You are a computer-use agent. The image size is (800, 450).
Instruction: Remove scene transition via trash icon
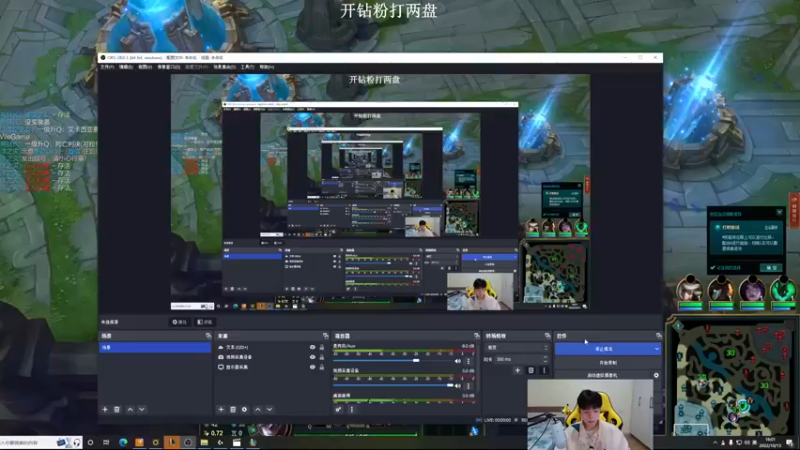(531, 370)
